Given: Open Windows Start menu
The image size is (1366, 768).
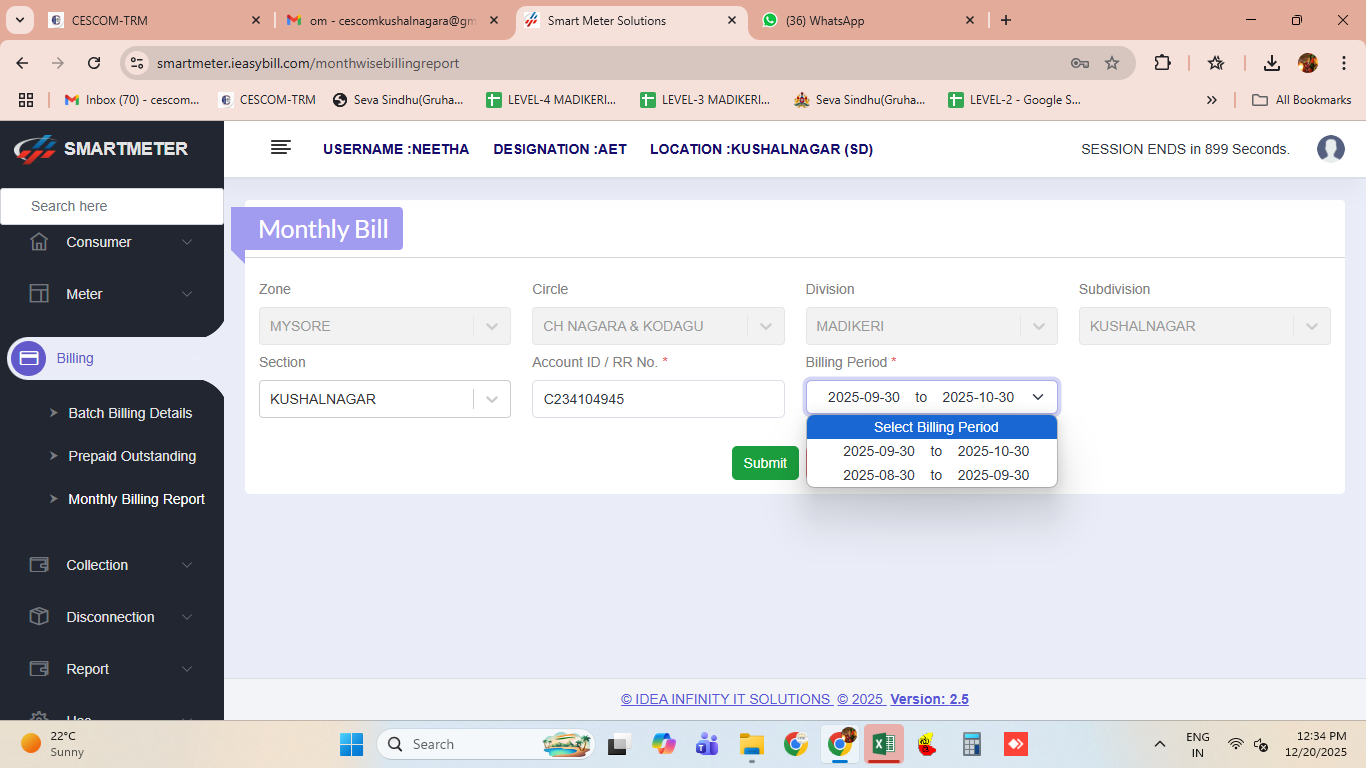Looking at the screenshot, I should pos(352,744).
